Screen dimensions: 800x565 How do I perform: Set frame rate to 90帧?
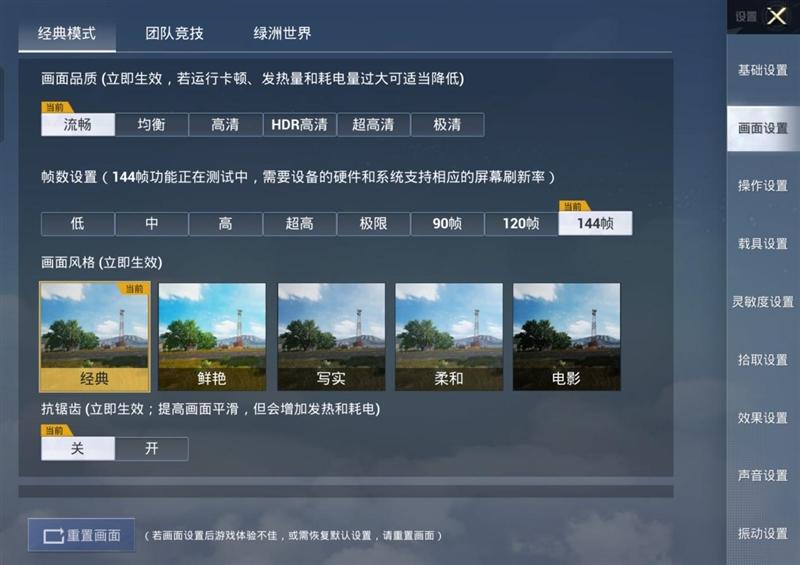coord(447,224)
